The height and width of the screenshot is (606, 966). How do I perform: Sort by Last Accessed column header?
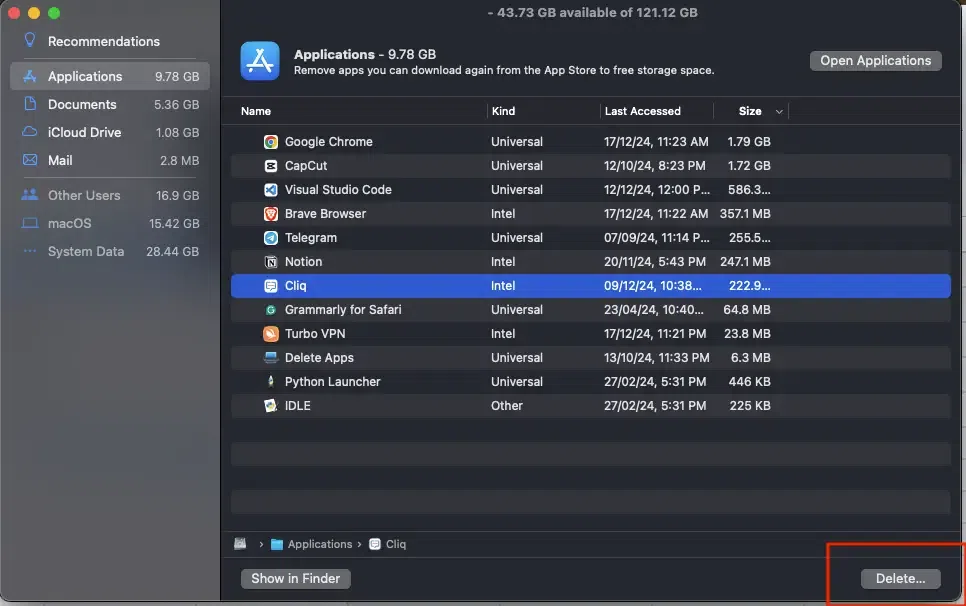pos(643,111)
